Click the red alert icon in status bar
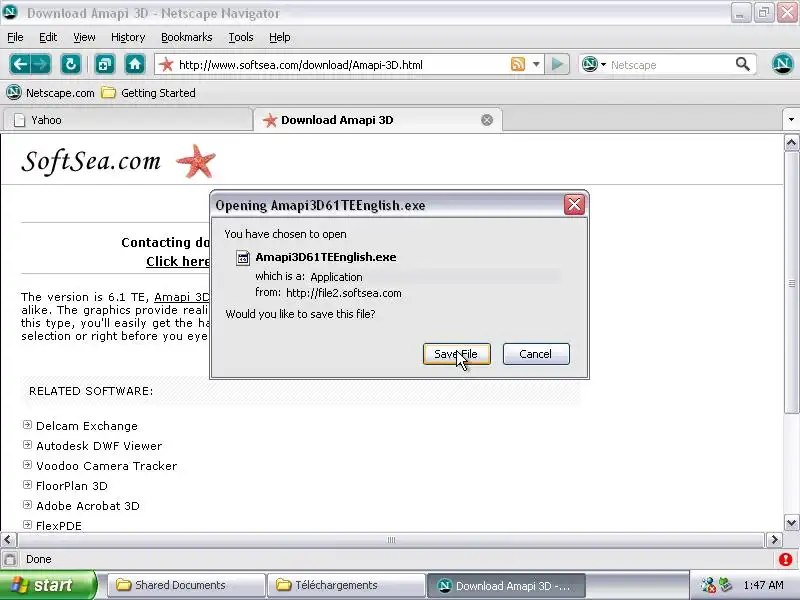The width and height of the screenshot is (800, 600). (786, 559)
